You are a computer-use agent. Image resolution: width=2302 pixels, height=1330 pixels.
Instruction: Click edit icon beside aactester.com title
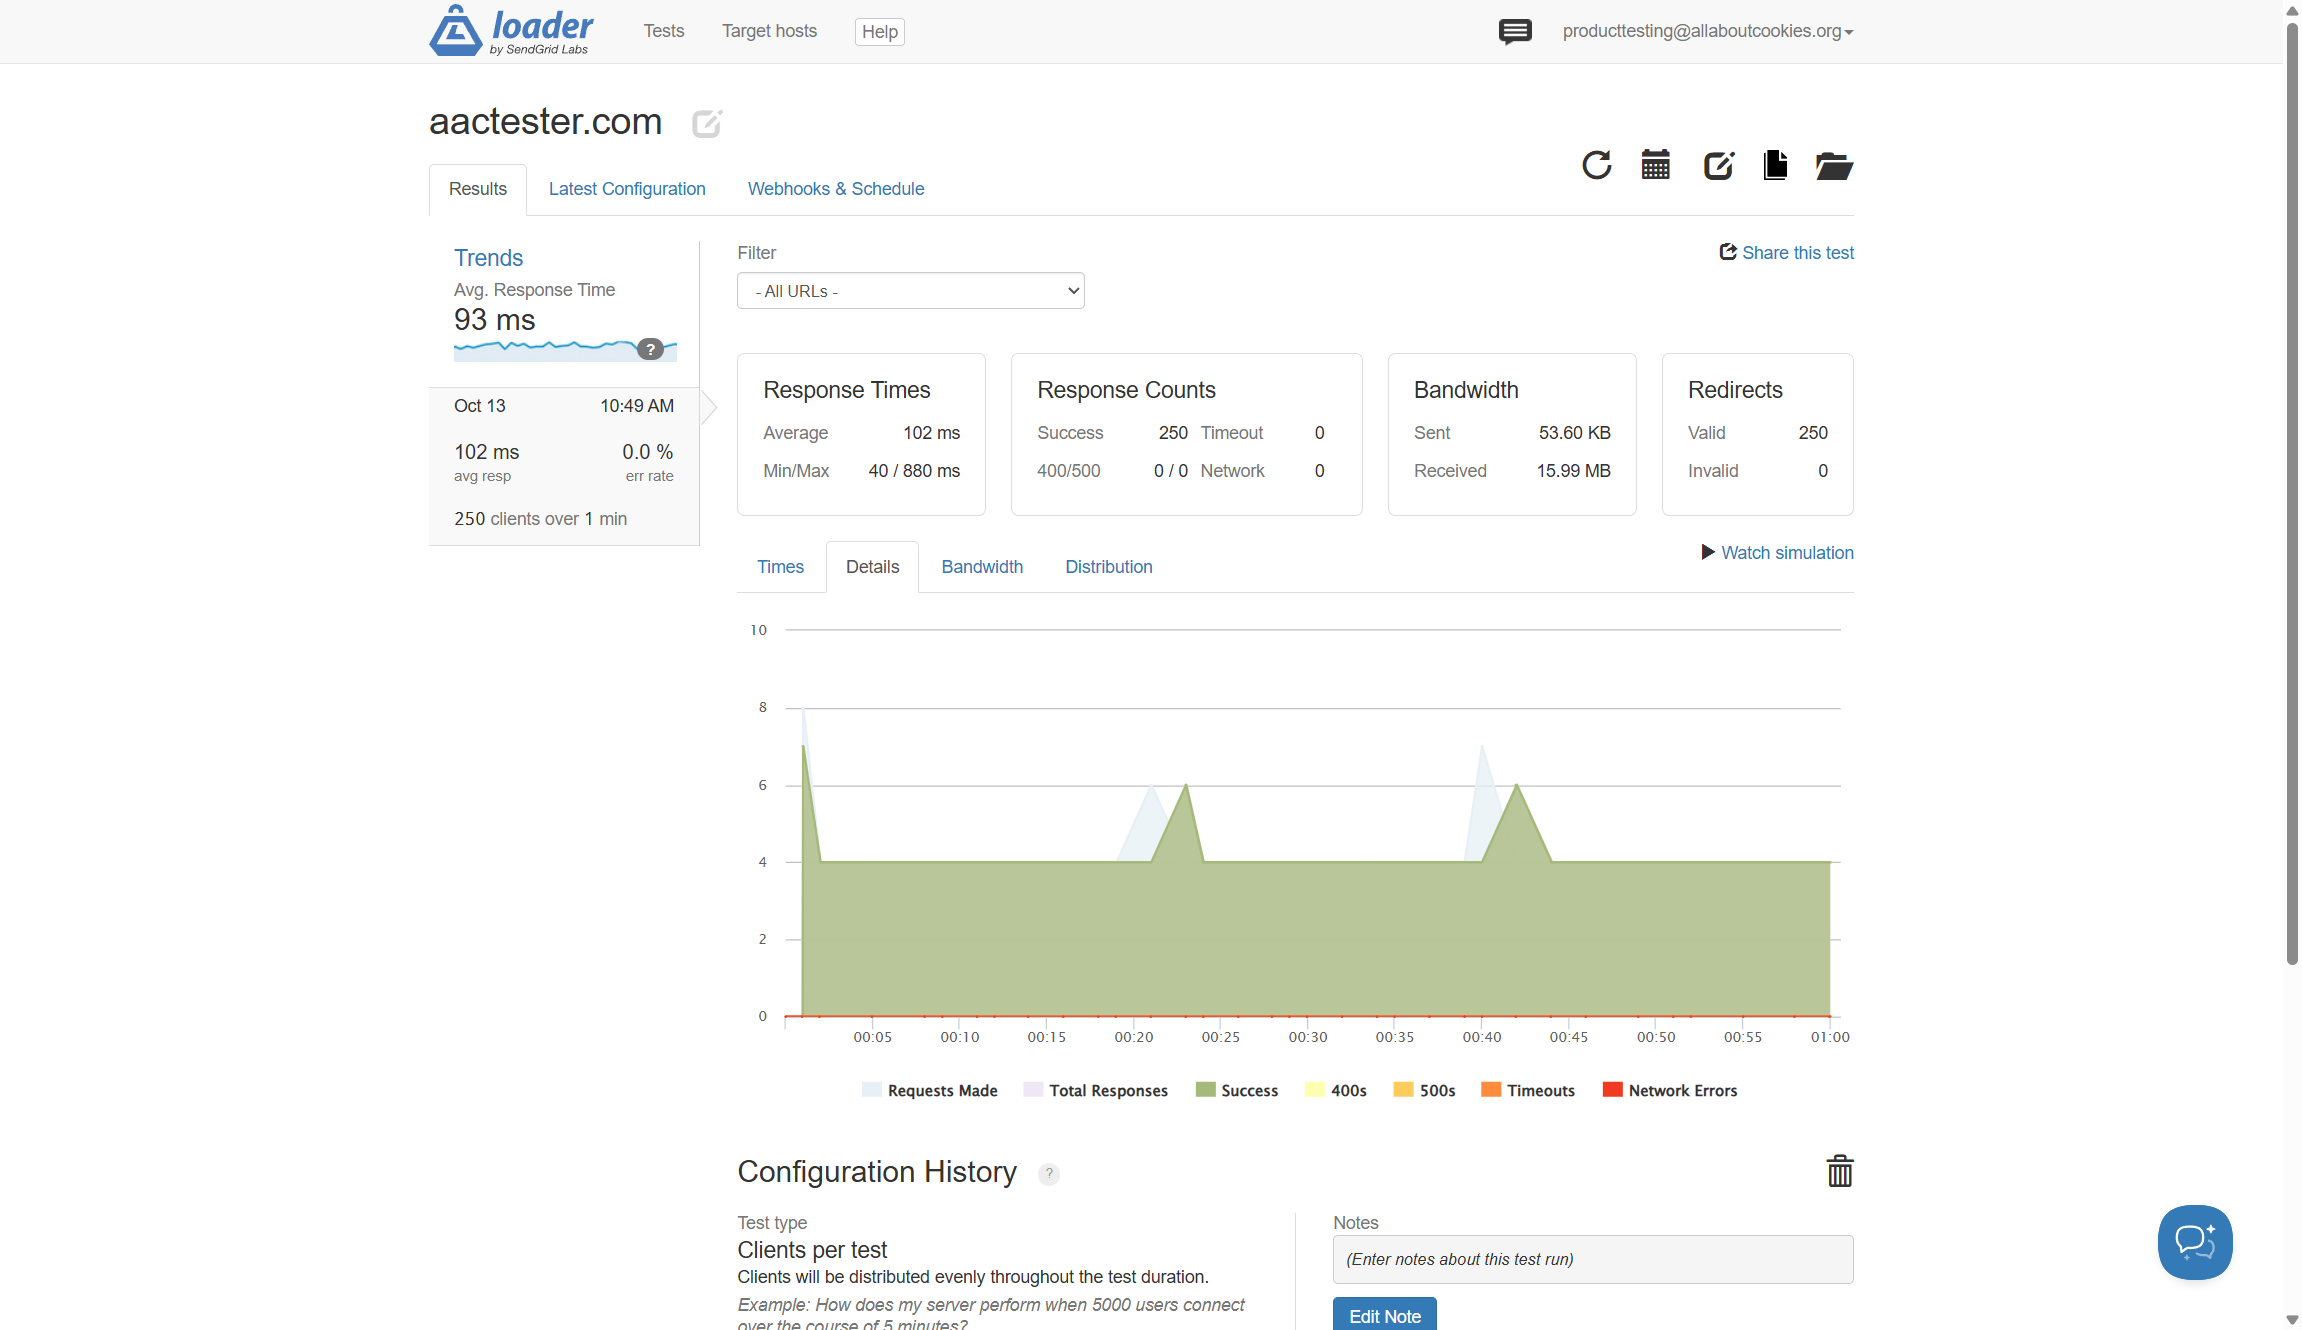pyautogui.click(x=706, y=123)
